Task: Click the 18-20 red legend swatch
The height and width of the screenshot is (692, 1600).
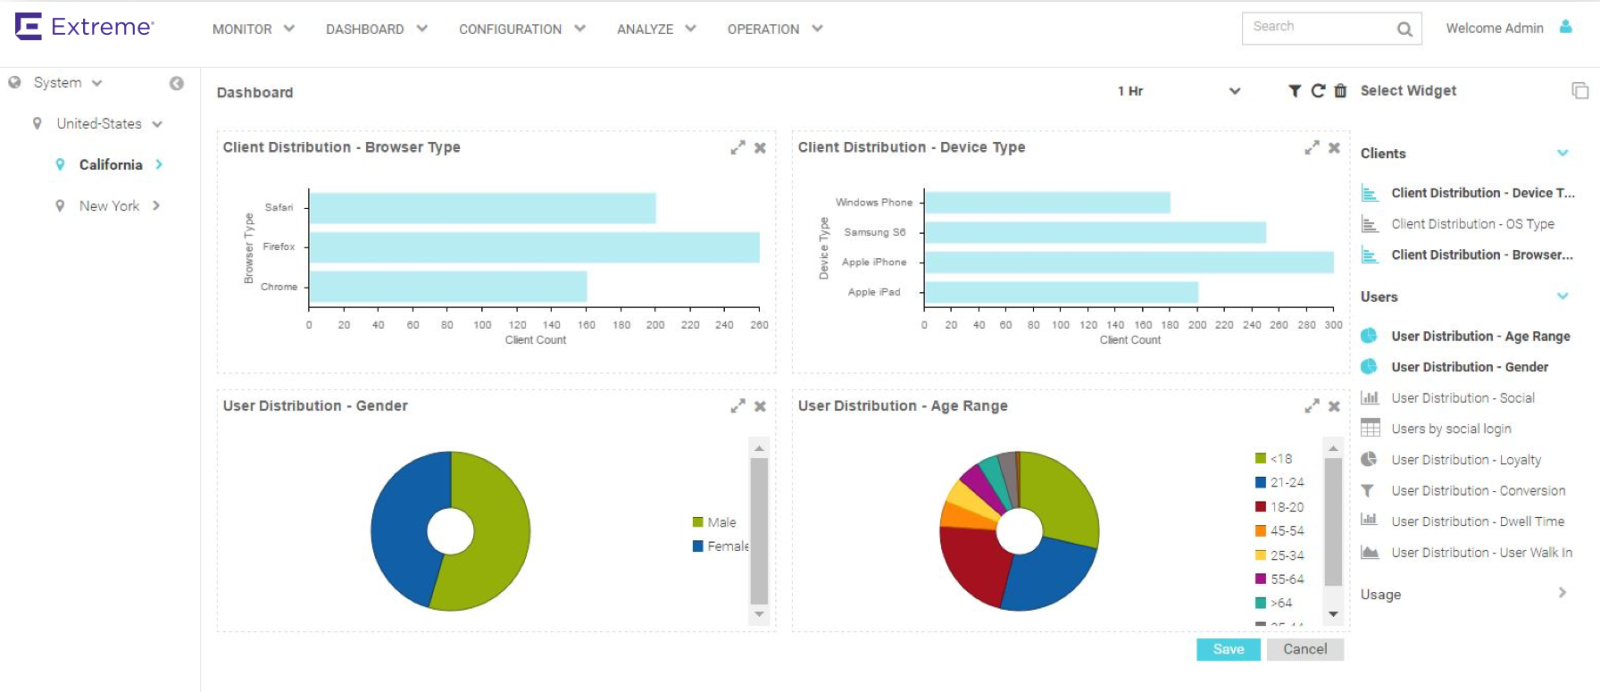Action: pos(1261,507)
